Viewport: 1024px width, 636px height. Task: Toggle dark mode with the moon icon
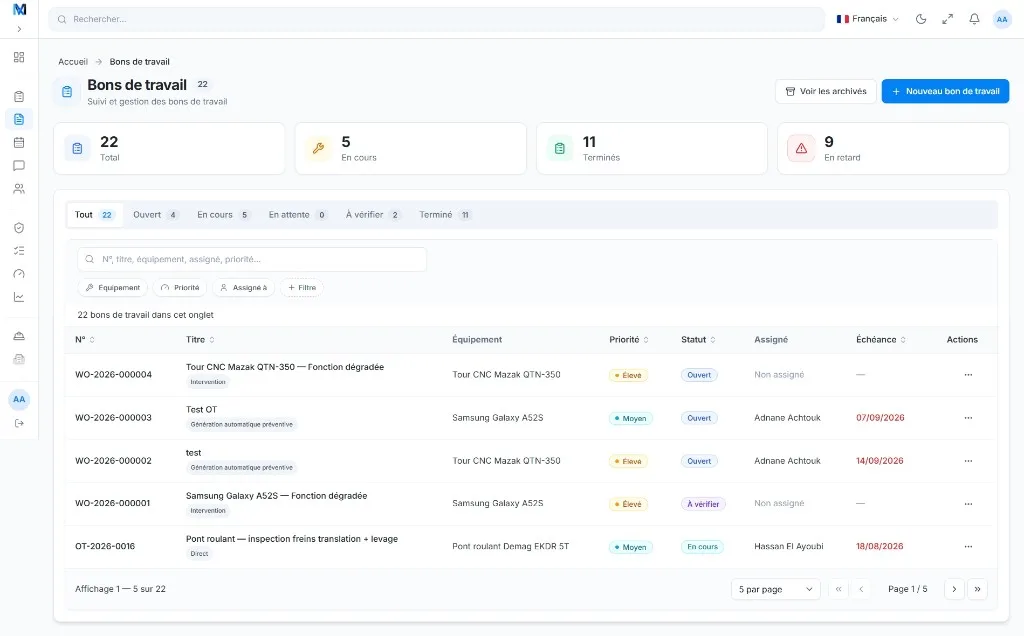pos(921,19)
